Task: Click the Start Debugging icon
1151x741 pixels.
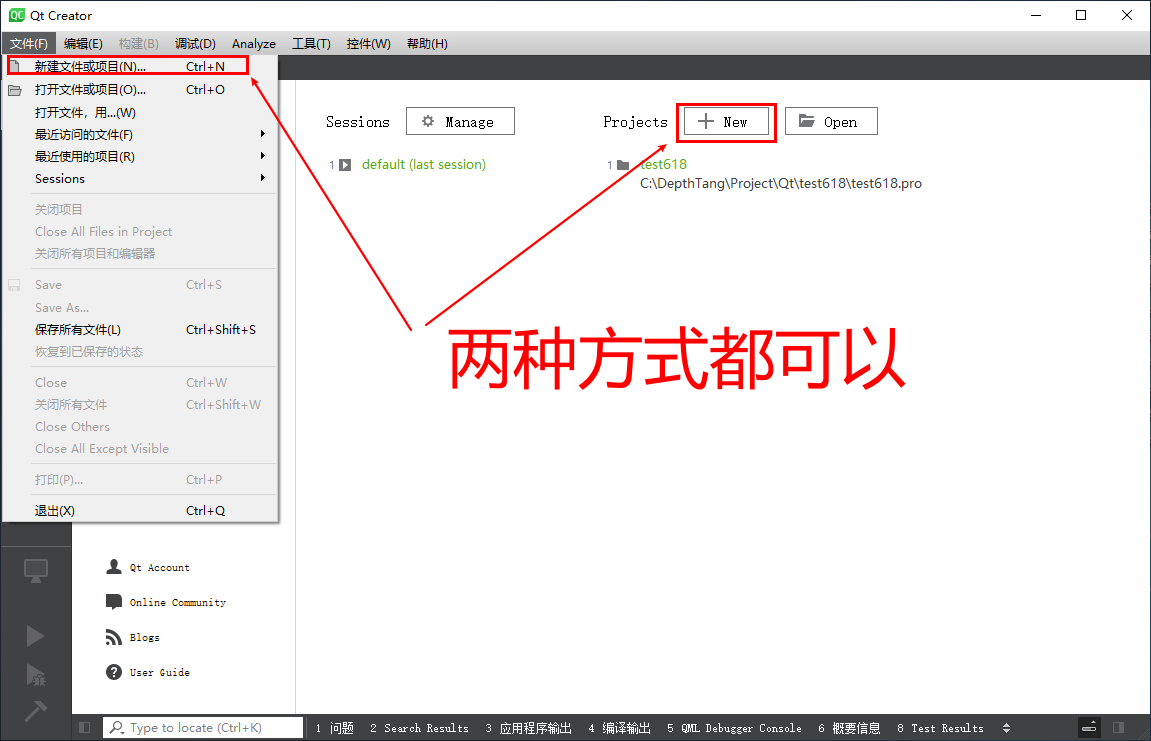Action: pos(35,674)
